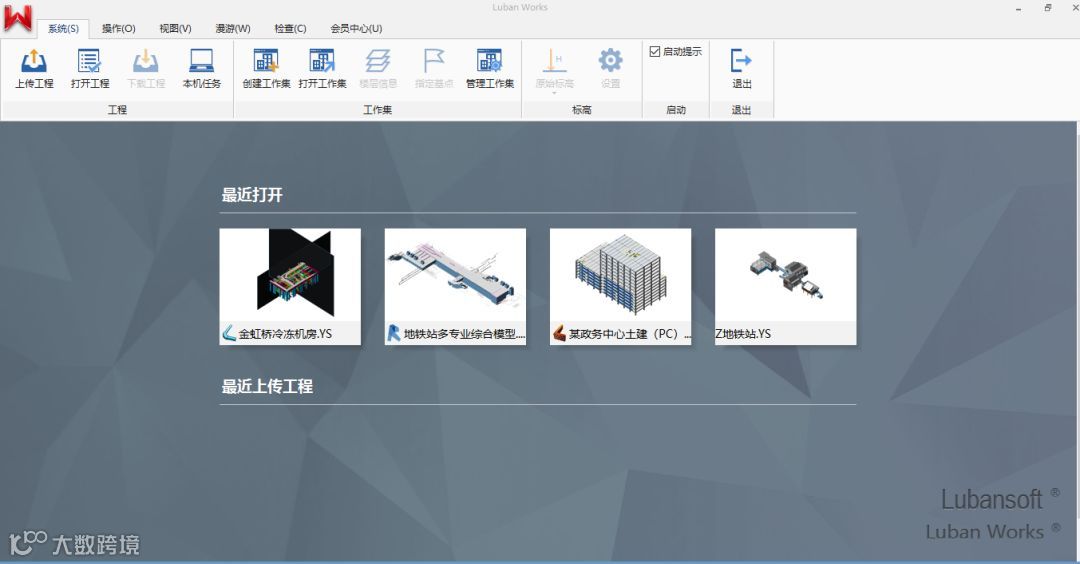1080x564 pixels.
Task: Open a project with 打开工程
Action: (90, 69)
